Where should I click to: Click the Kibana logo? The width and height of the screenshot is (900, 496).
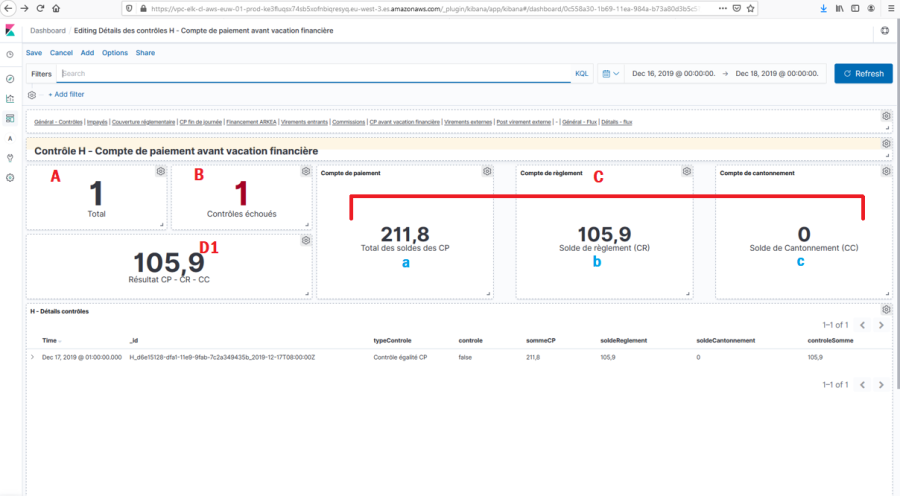(x=10, y=32)
